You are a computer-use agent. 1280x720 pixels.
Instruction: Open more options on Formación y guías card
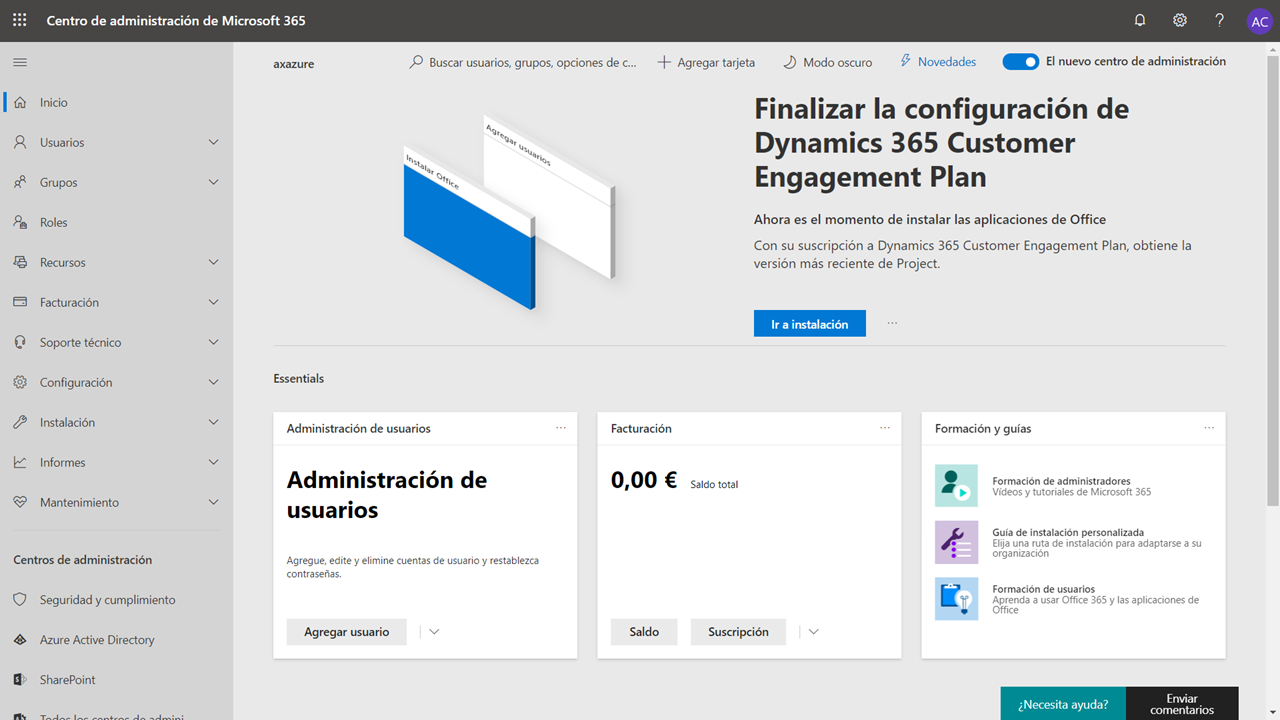[1209, 428]
